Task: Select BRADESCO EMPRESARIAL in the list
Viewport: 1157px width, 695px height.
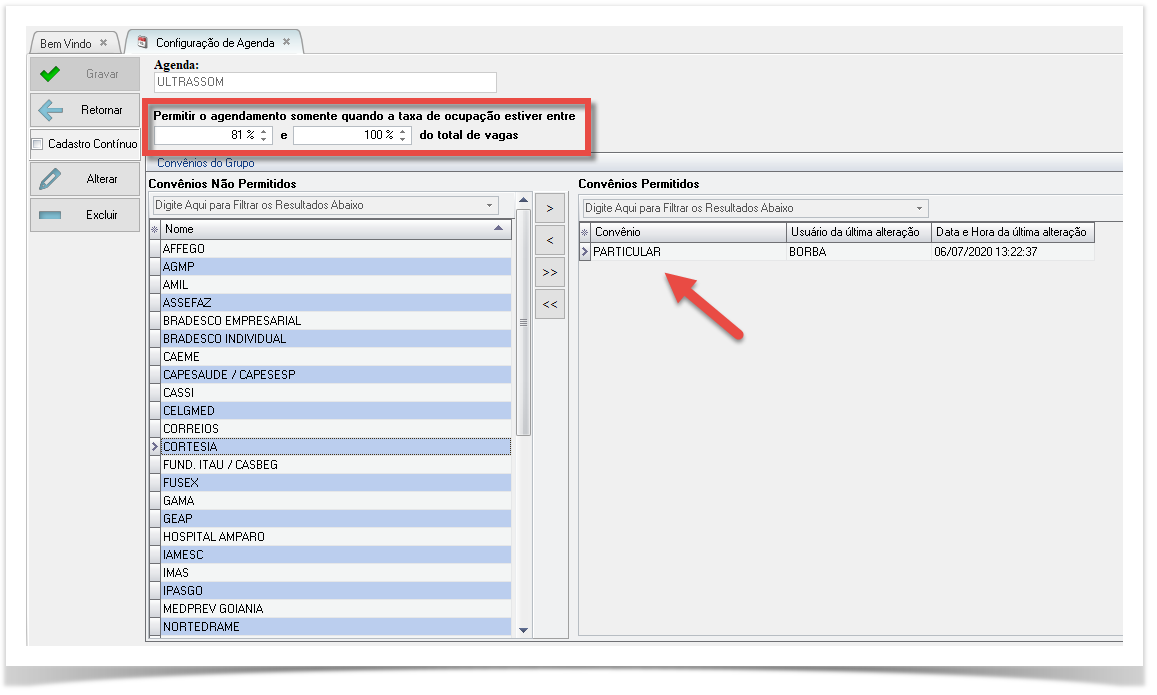Action: click(x=232, y=321)
